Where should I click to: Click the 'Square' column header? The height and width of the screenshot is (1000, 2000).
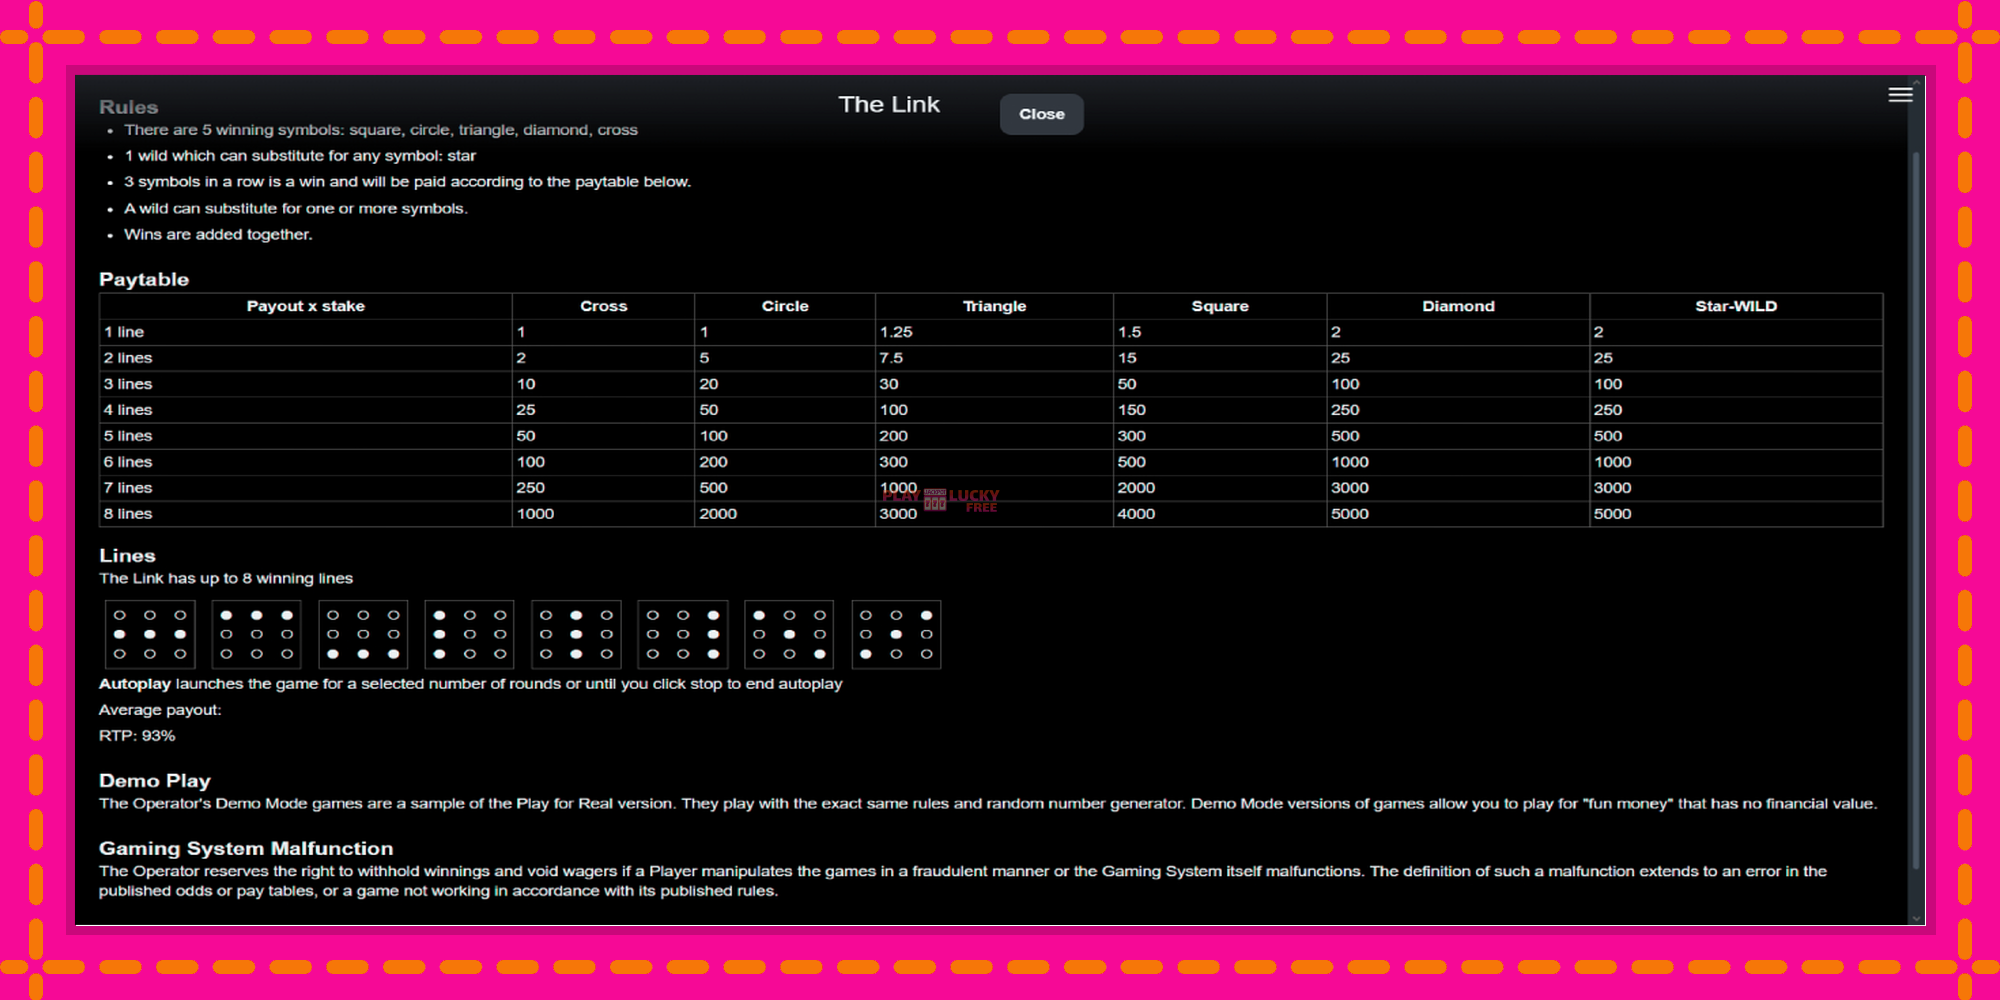(1220, 306)
